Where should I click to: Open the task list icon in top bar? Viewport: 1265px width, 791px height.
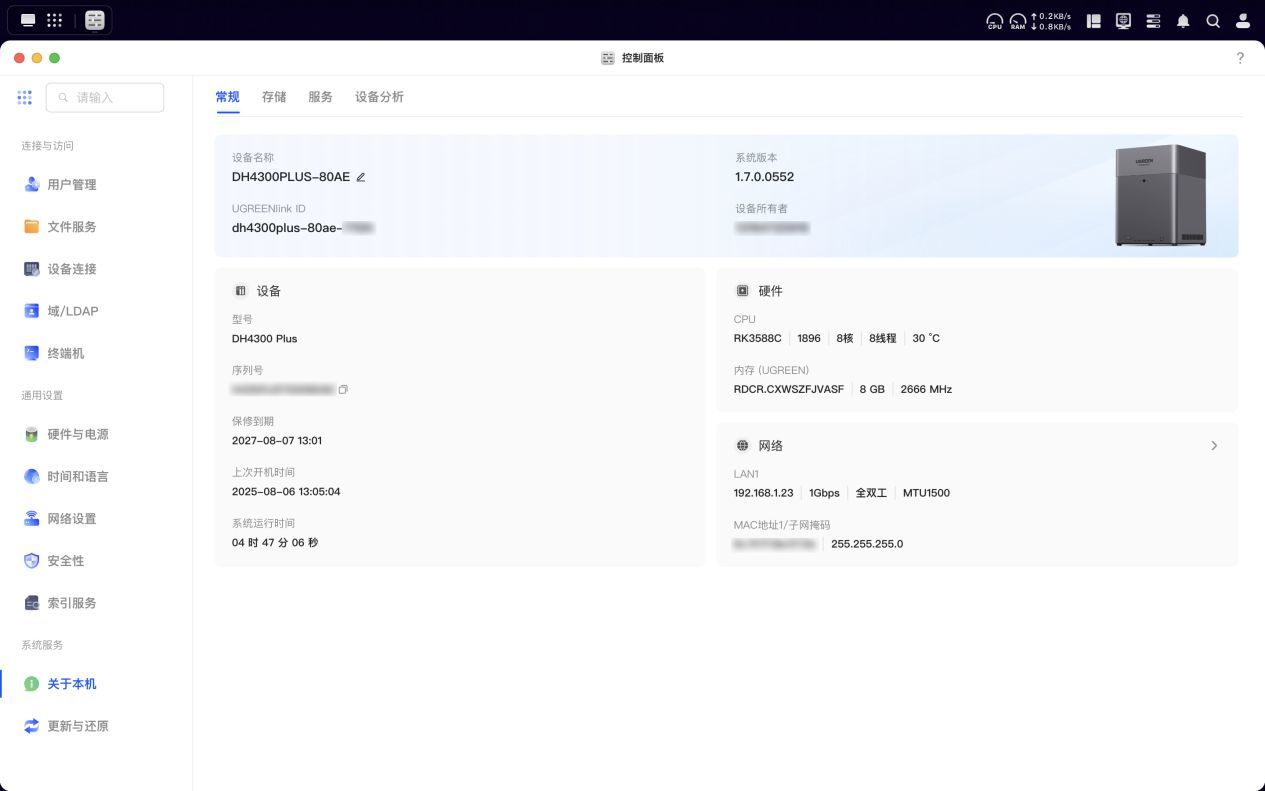pos(1153,20)
